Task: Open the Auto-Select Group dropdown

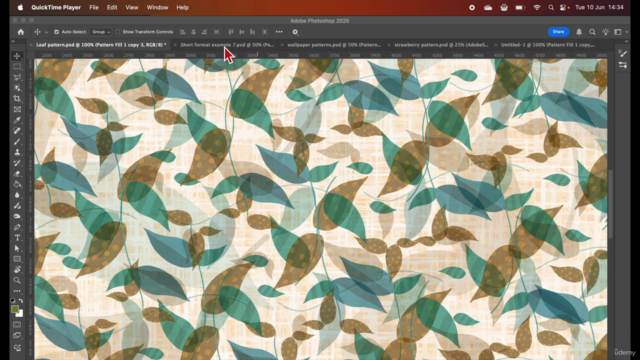Action: click(x=101, y=32)
